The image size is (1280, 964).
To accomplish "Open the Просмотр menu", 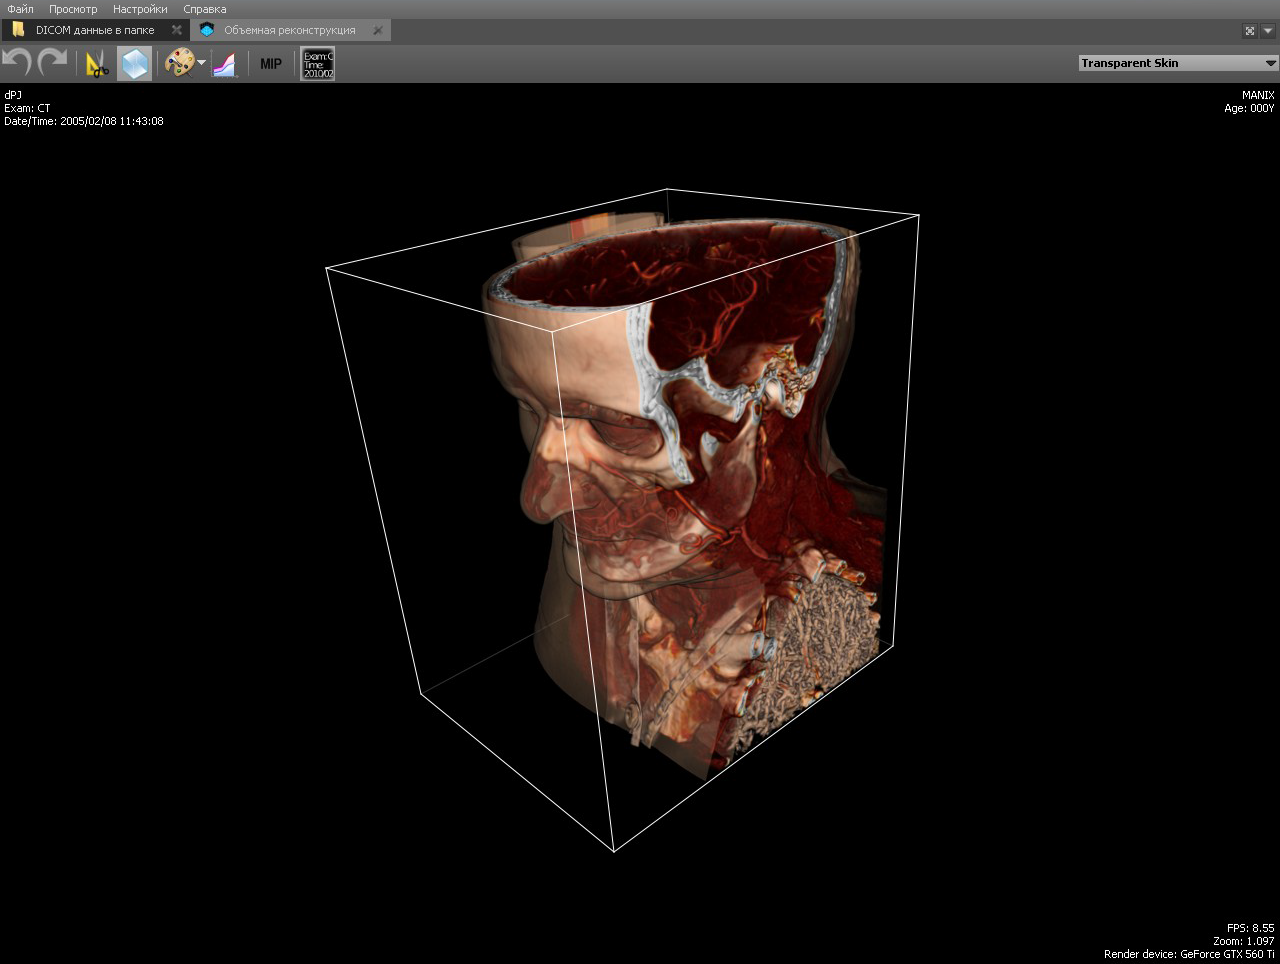I will (73, 9).
